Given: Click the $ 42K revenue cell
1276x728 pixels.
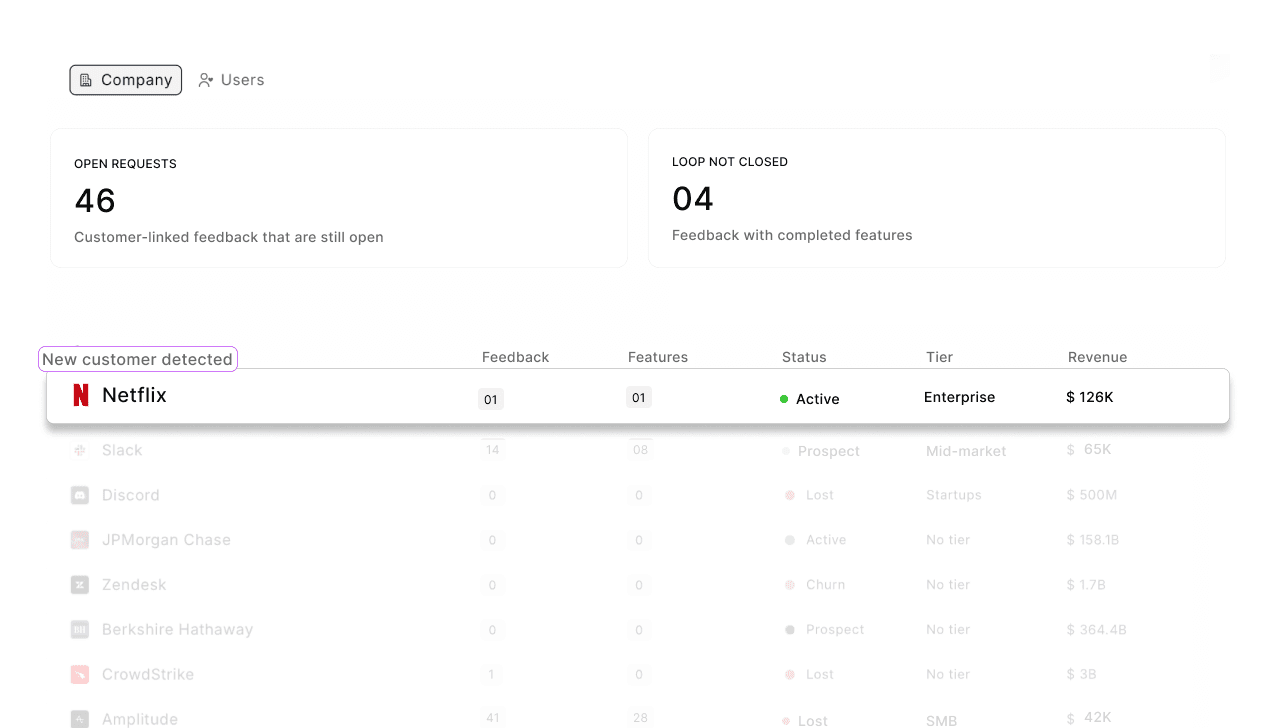Looking at the screenshot, I should [x=1090, y=718].
